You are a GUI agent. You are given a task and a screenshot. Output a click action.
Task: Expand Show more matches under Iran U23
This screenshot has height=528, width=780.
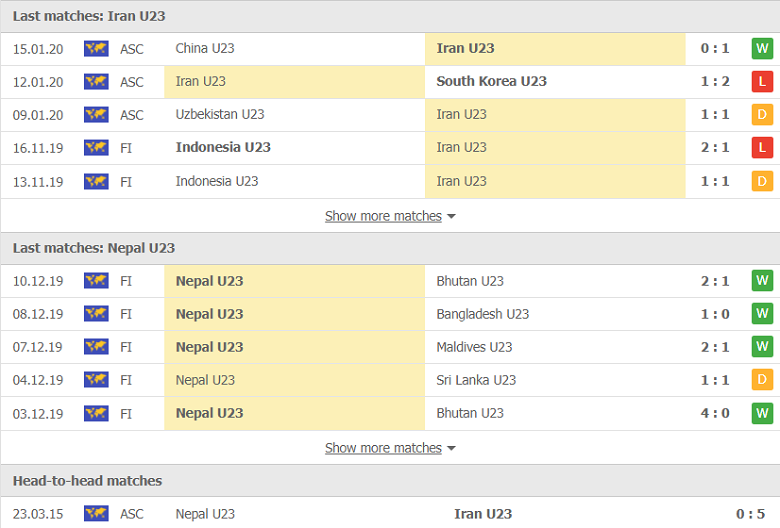tap(383, 216)
